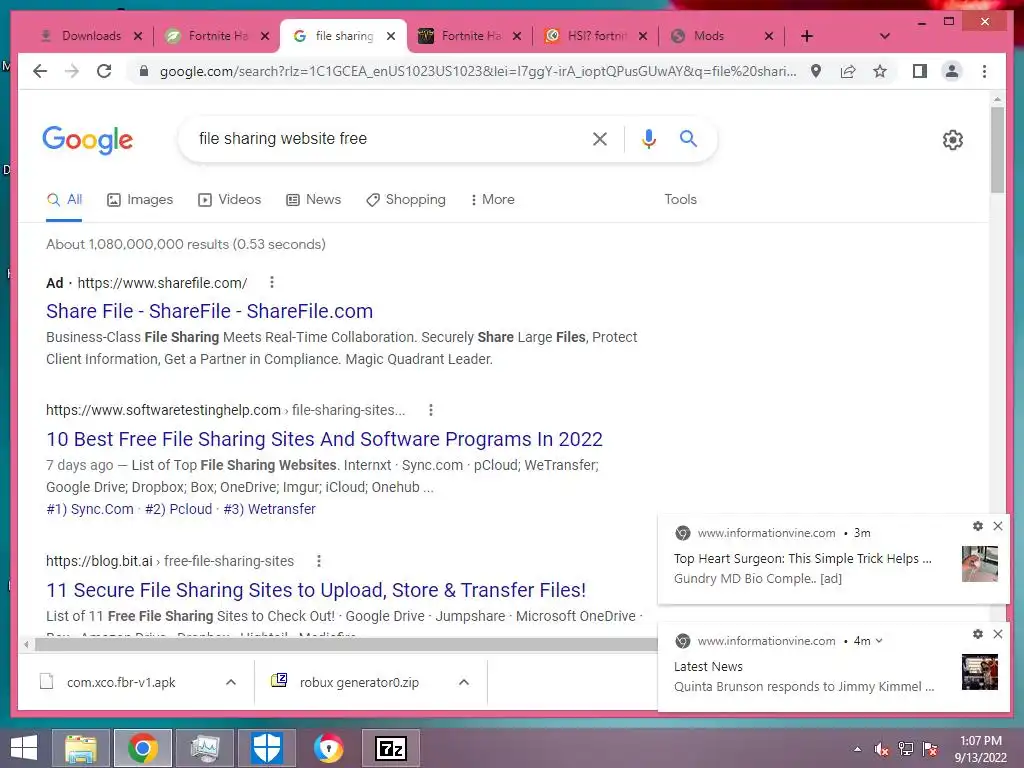The width and height of the screenshot is (1024, 768).
Task: Reload the current Google page
Action: pyautogui.click(x=104, y=71)
